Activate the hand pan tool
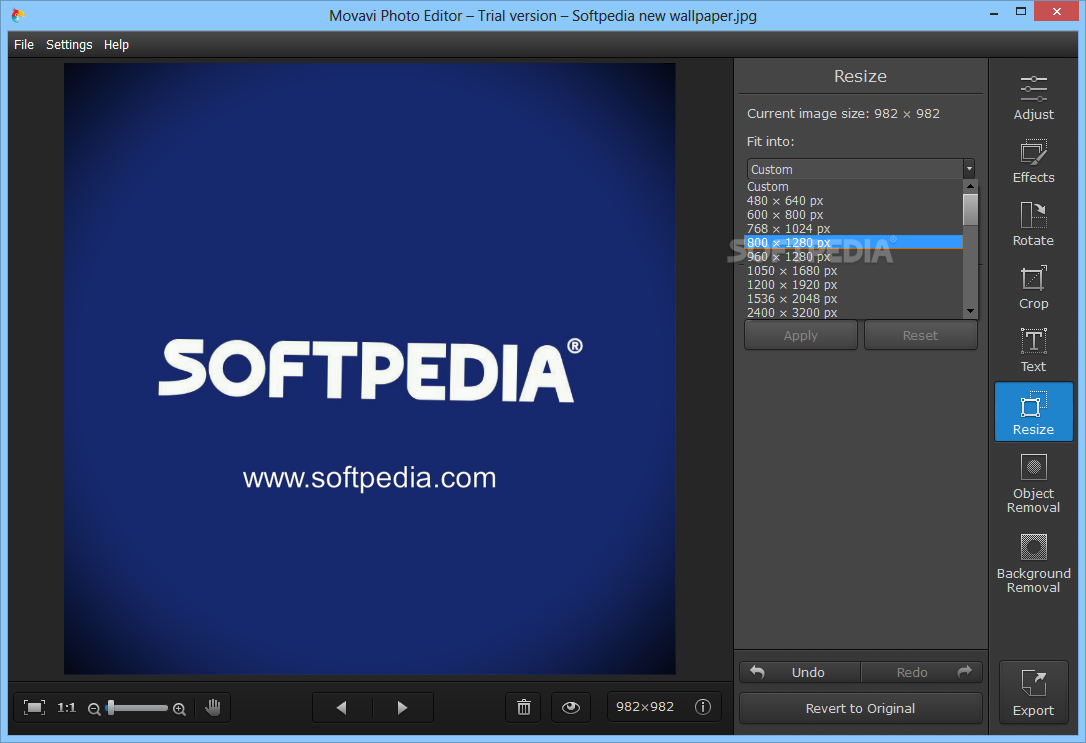 coord(213,707)
